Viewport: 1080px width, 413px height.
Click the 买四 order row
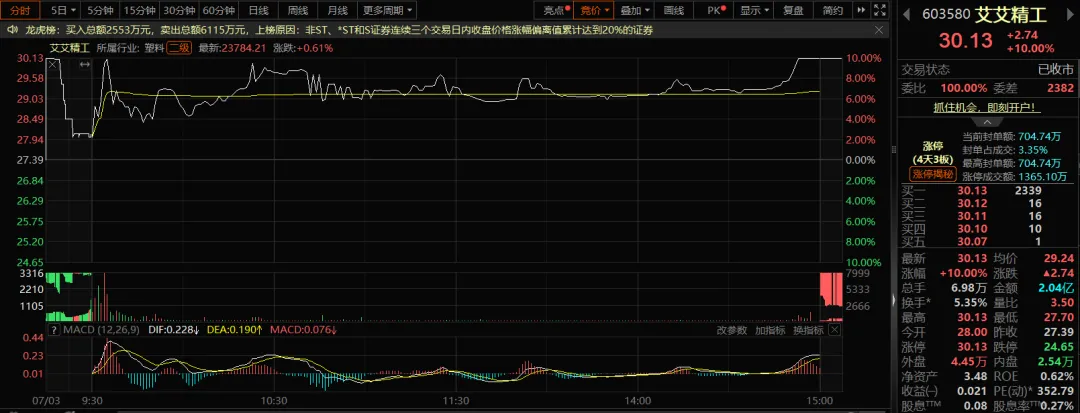(x=988, y=229)
